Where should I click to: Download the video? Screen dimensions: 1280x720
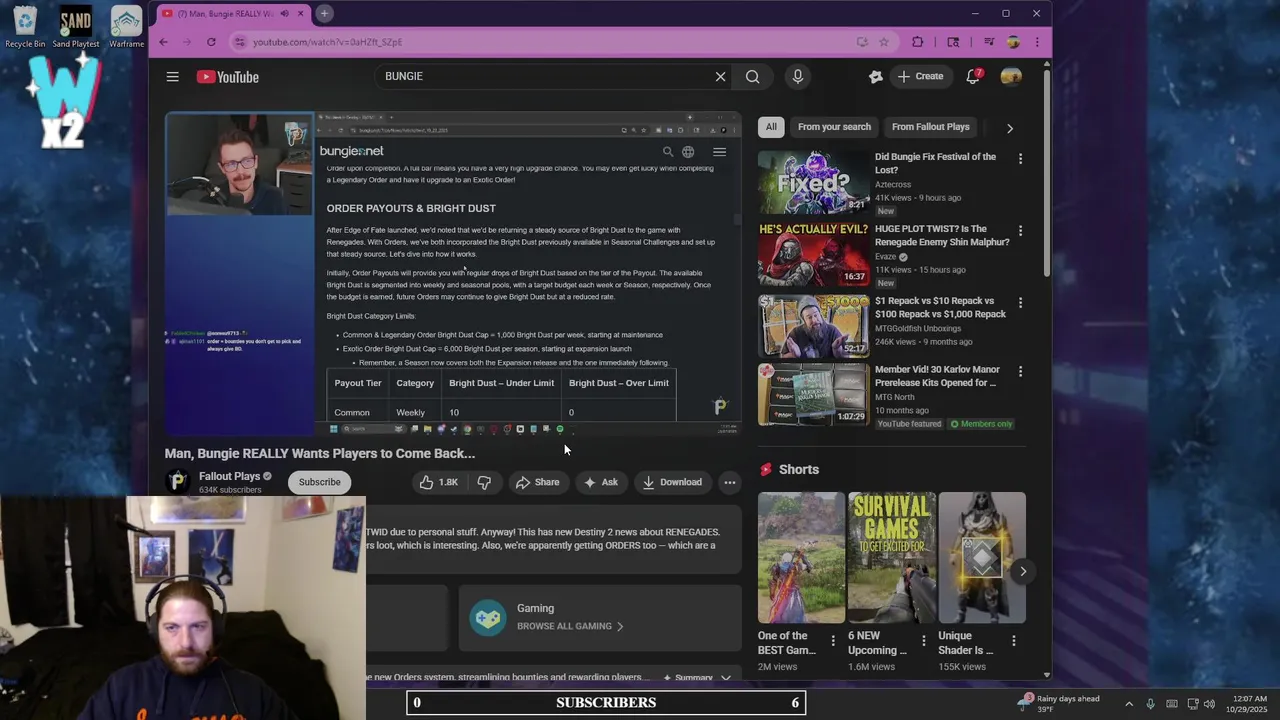(672, 482)
